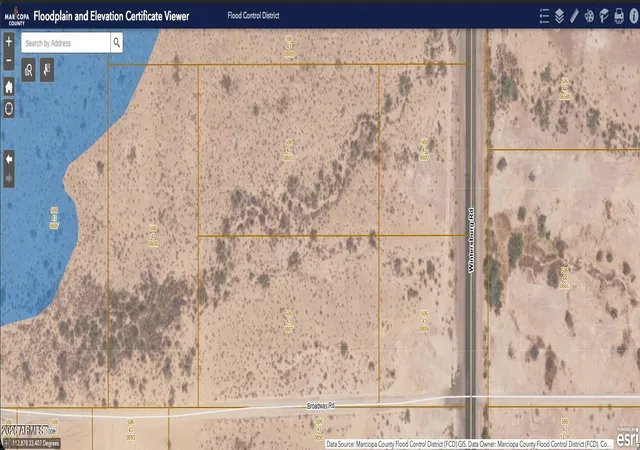Open the Print tool
The width and height of the screenshot is (640, 450).
(x=619, y=16)
